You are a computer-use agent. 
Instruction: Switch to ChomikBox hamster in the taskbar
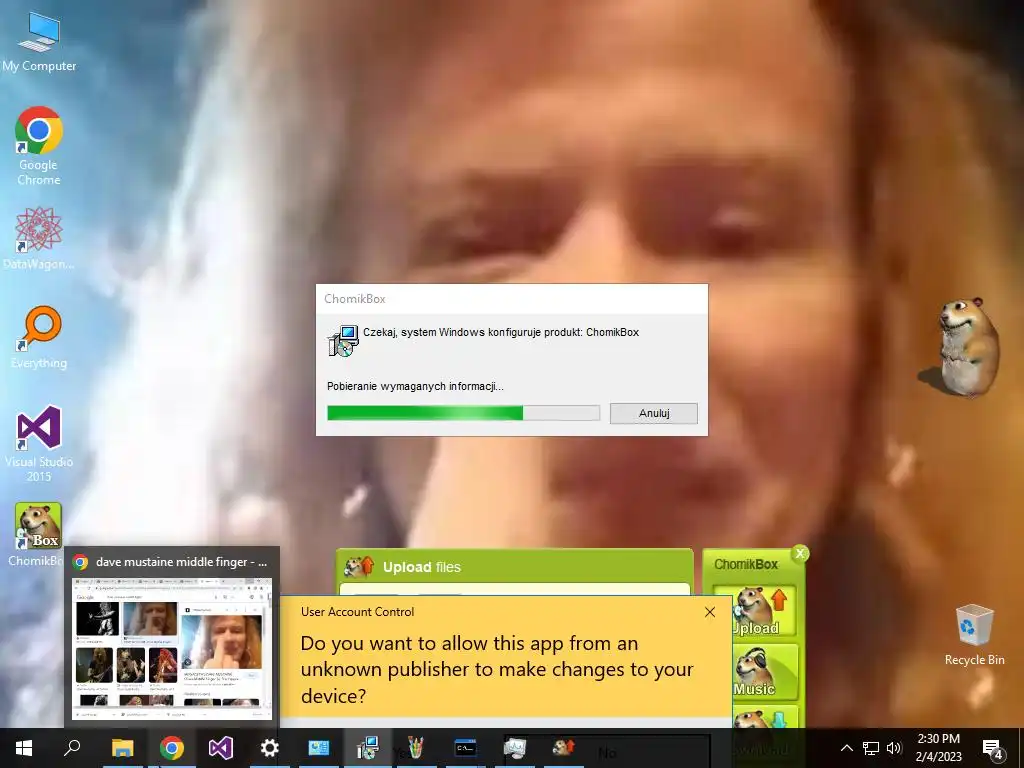pyautogui.click(x=563, y=748)
